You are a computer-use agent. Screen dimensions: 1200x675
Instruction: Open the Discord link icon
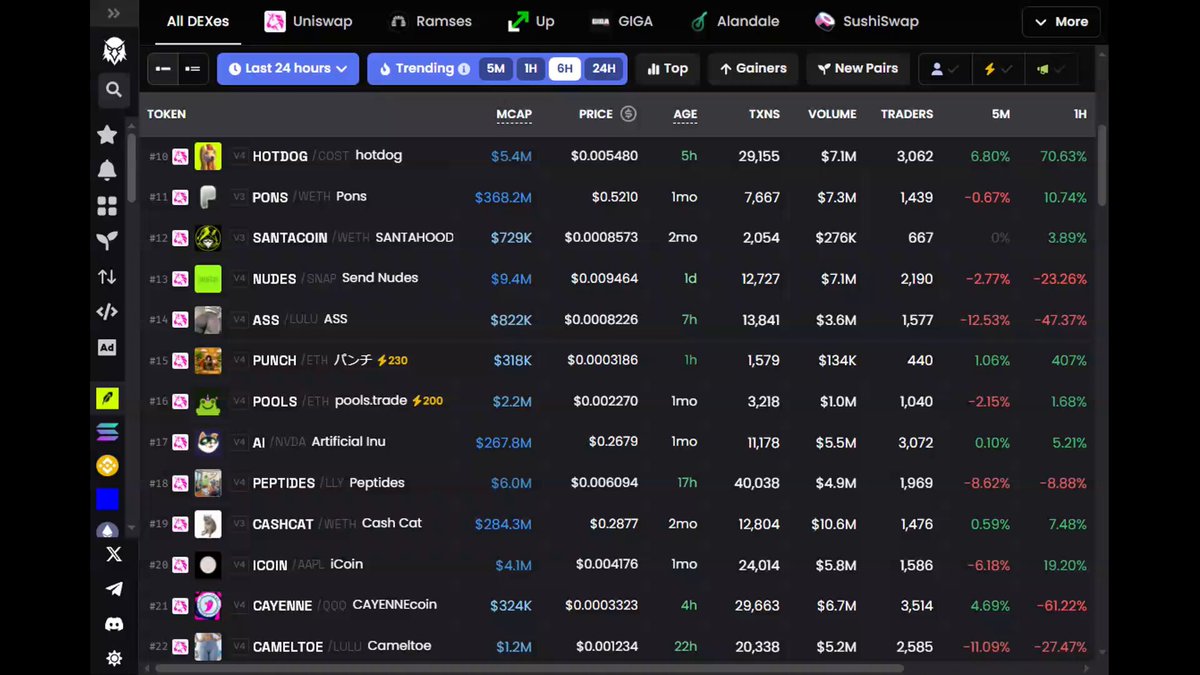point(114,624)
